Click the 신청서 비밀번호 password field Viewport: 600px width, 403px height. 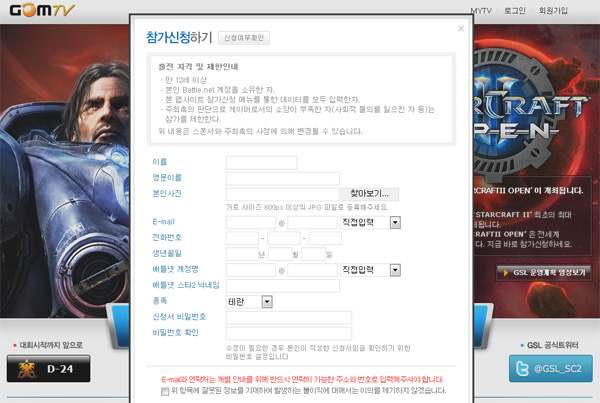click(288, 317)
